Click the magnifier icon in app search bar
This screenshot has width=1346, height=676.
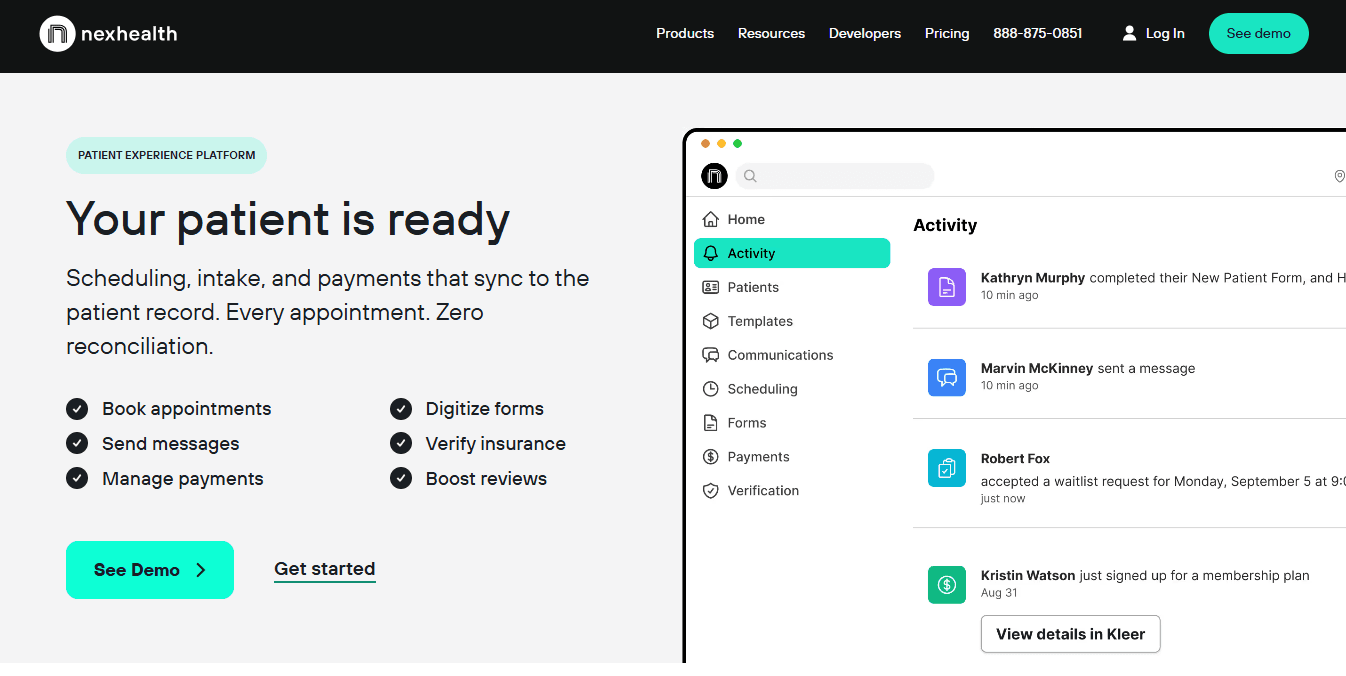point(750,176)
